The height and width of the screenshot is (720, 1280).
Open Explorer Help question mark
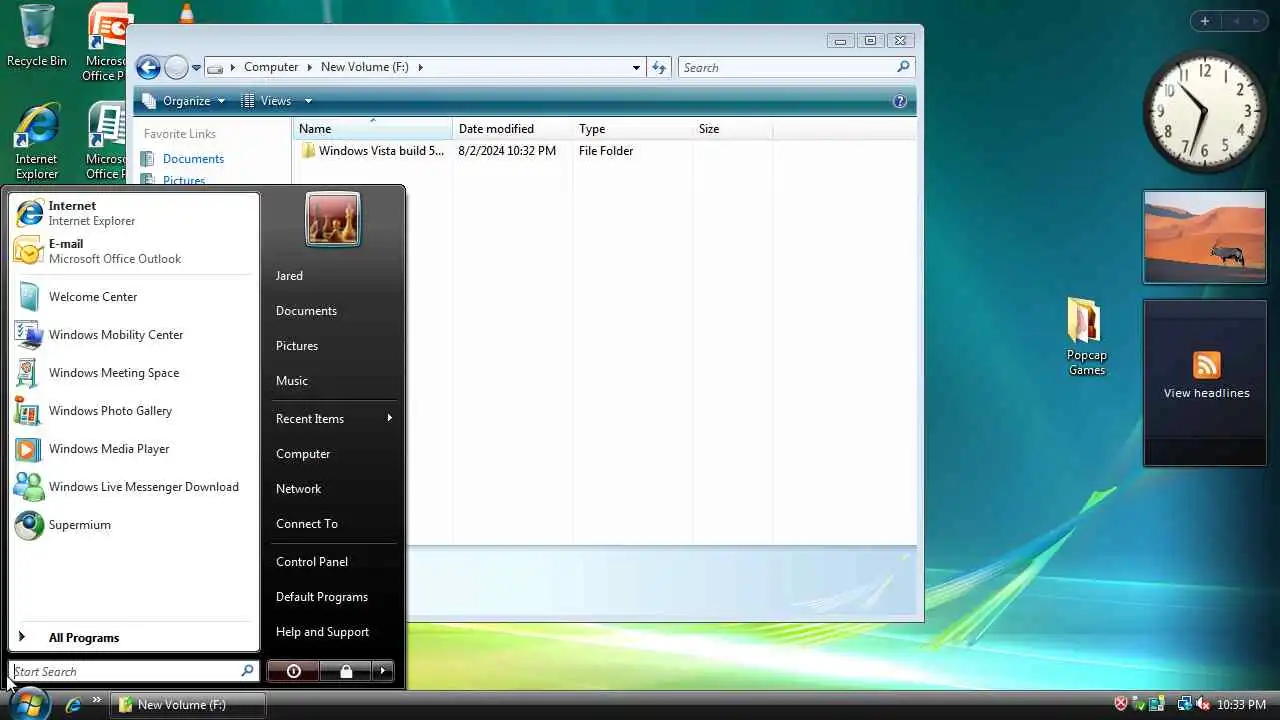[899, 101]
